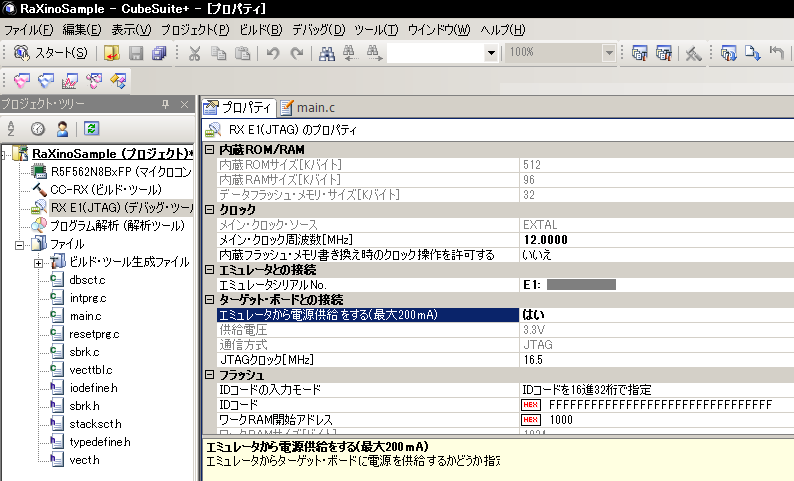Screen dimensions: 794x481
Task: Open the プロジェクト(P) menu
Action: pyautogui.click(x=195, y=30)
